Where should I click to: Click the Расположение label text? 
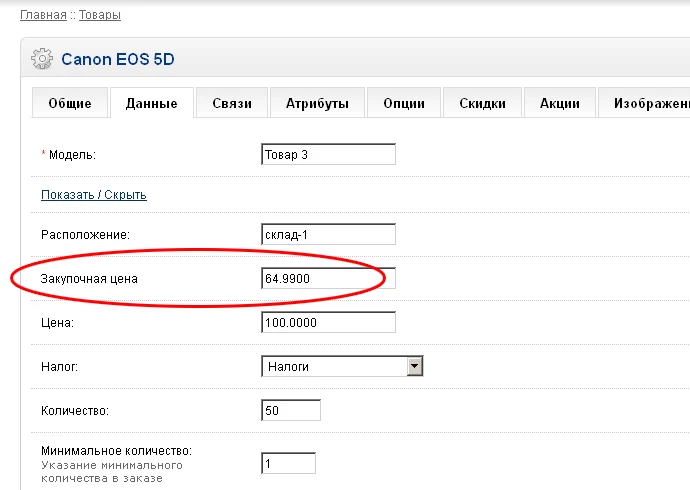85,235
